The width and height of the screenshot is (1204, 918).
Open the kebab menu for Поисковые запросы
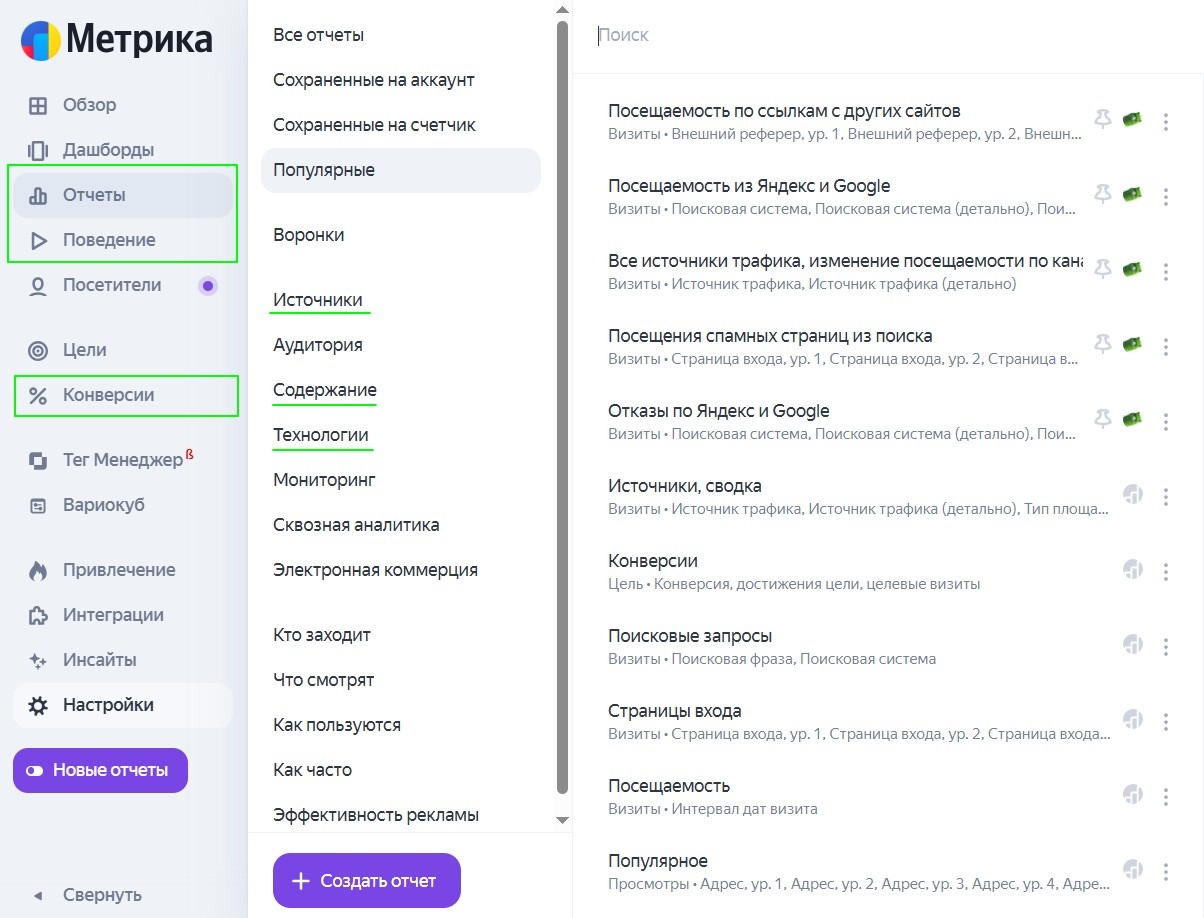tap(1166, 645)
